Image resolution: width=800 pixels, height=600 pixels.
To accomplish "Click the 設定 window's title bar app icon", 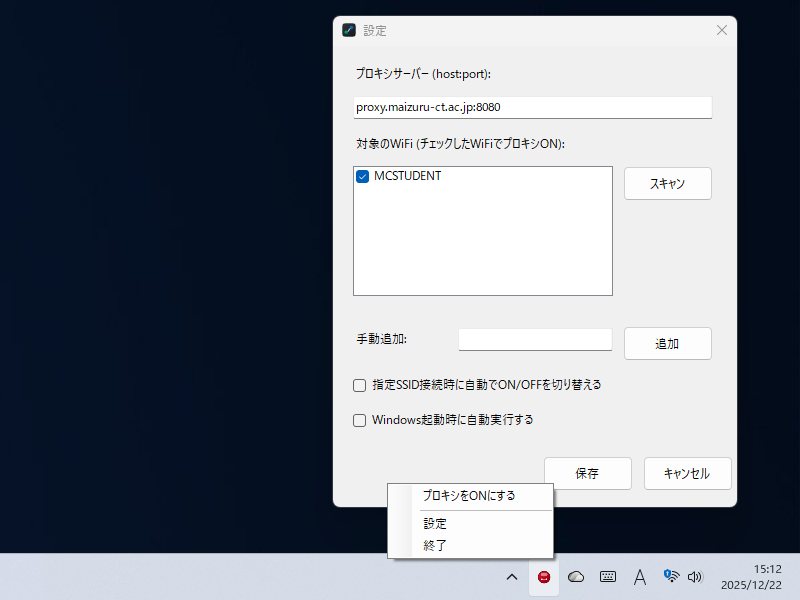I will 349,30.
